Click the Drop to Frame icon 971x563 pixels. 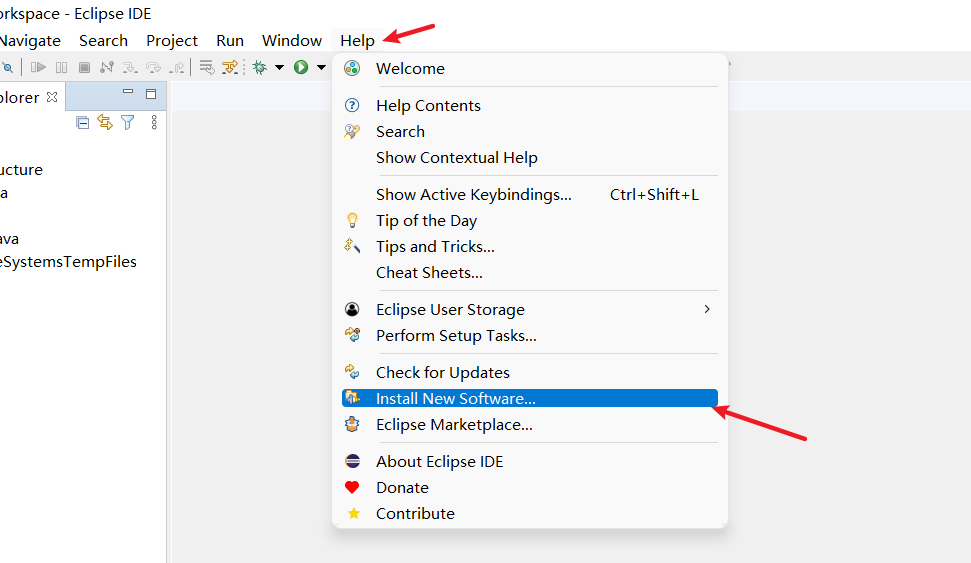[x=207, y=67]
